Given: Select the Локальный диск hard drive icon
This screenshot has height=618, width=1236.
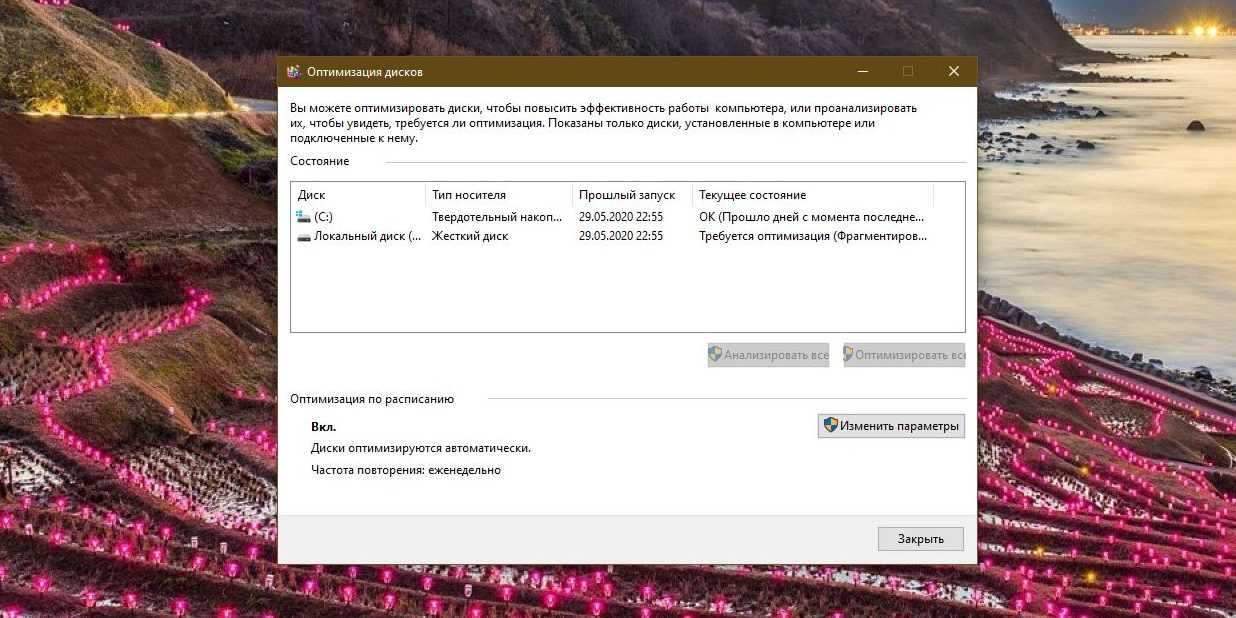Looking at the screenshot, I should (x=304, y=236).
